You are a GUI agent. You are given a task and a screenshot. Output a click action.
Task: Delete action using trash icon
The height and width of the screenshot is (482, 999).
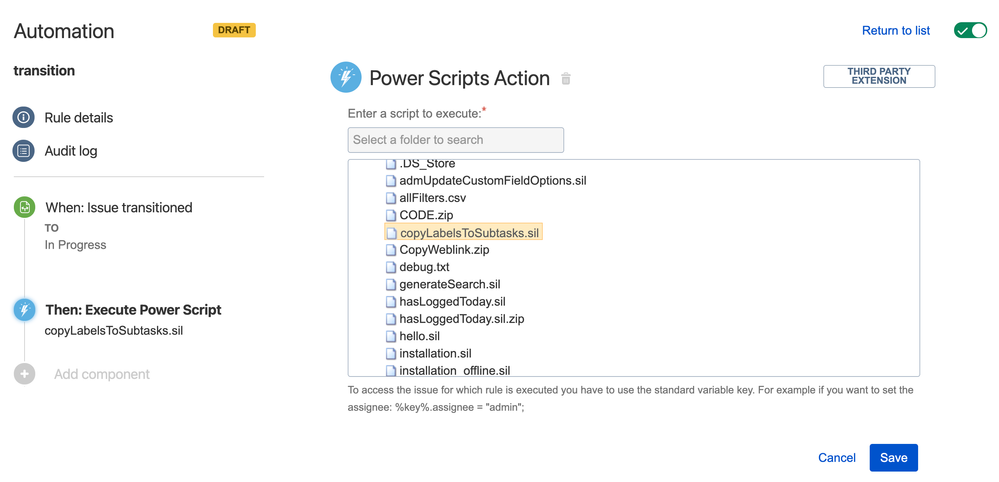566,79
